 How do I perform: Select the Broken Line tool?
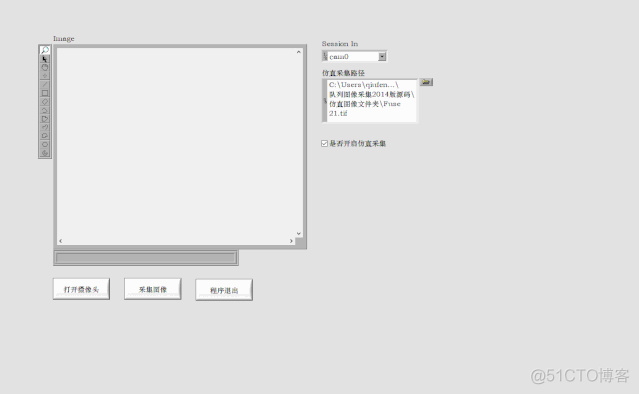tap(45, 110)
